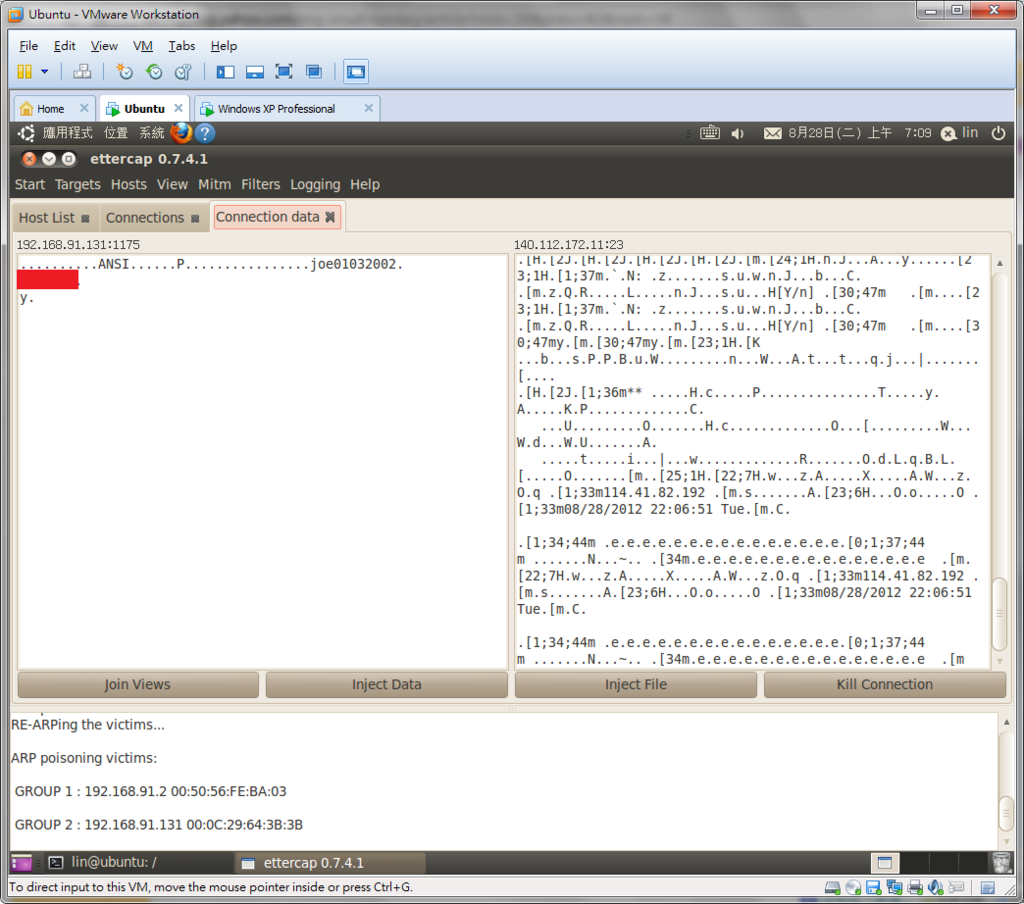This screenshot has height=904, width=1024.
Task: Open the volume control in Ubuntu panel
Action: 739,133
